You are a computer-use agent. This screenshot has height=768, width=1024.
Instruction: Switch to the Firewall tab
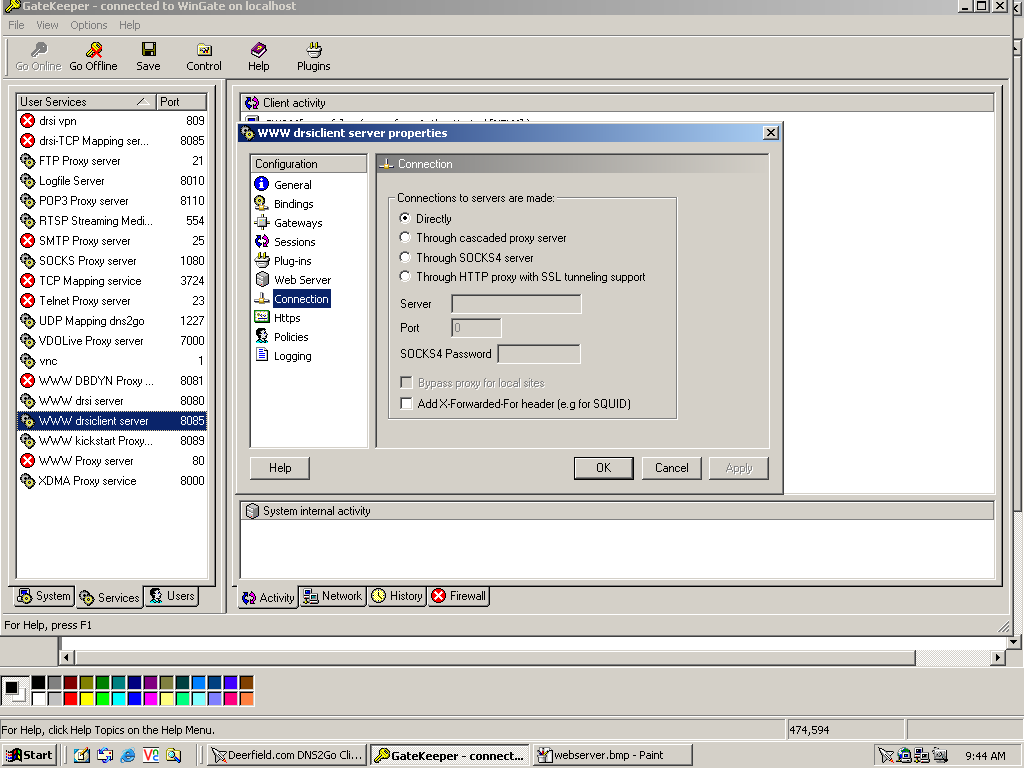point(458,596)
